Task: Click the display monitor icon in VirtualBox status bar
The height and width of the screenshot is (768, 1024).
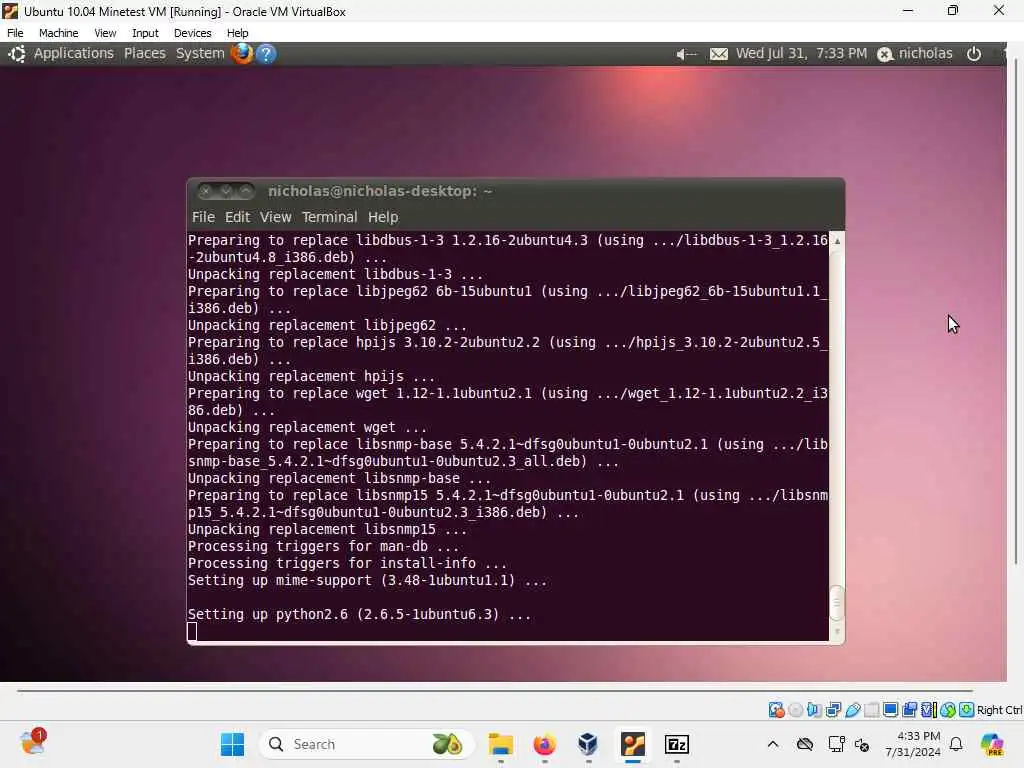Action: [890, 710]
